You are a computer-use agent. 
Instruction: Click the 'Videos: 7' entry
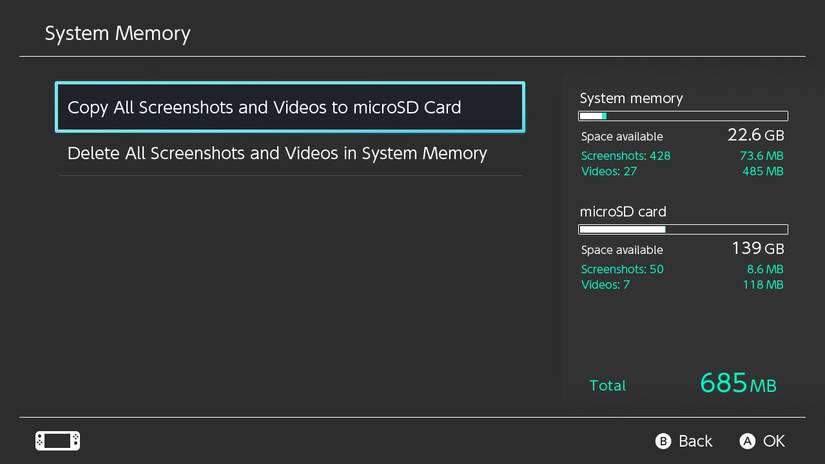(x=605, y=285)
